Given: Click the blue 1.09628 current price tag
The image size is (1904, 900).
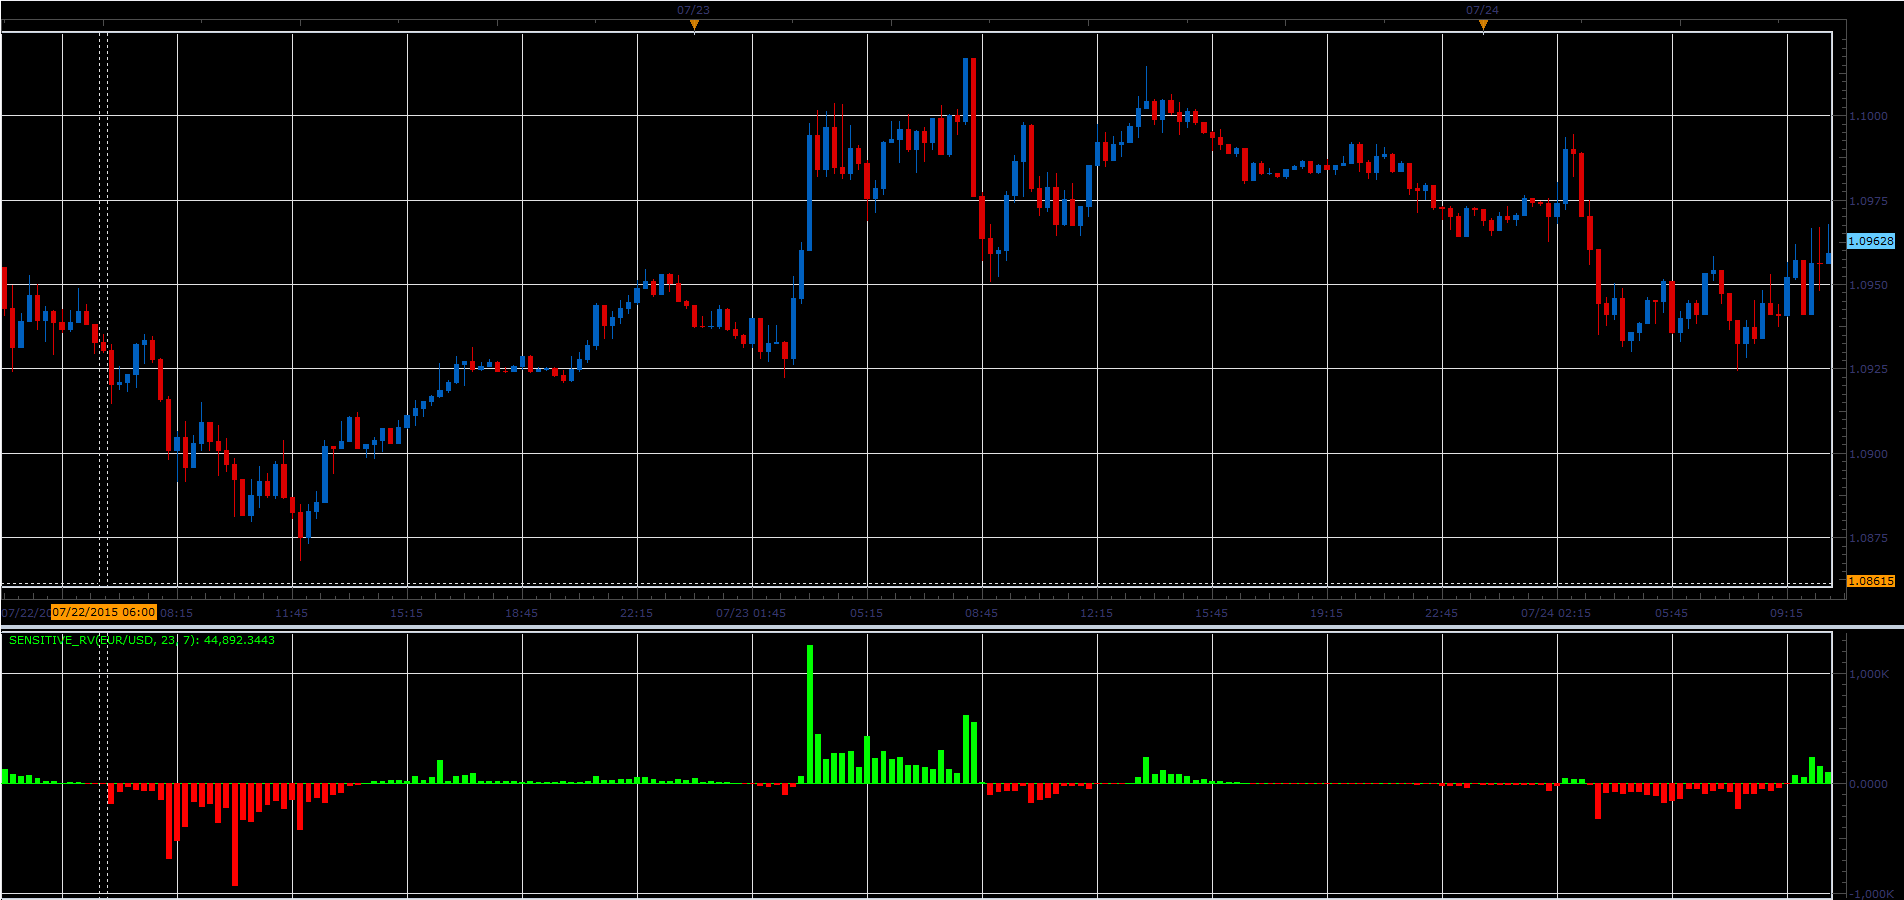Looking at the screenshot, I should 1870,241.
